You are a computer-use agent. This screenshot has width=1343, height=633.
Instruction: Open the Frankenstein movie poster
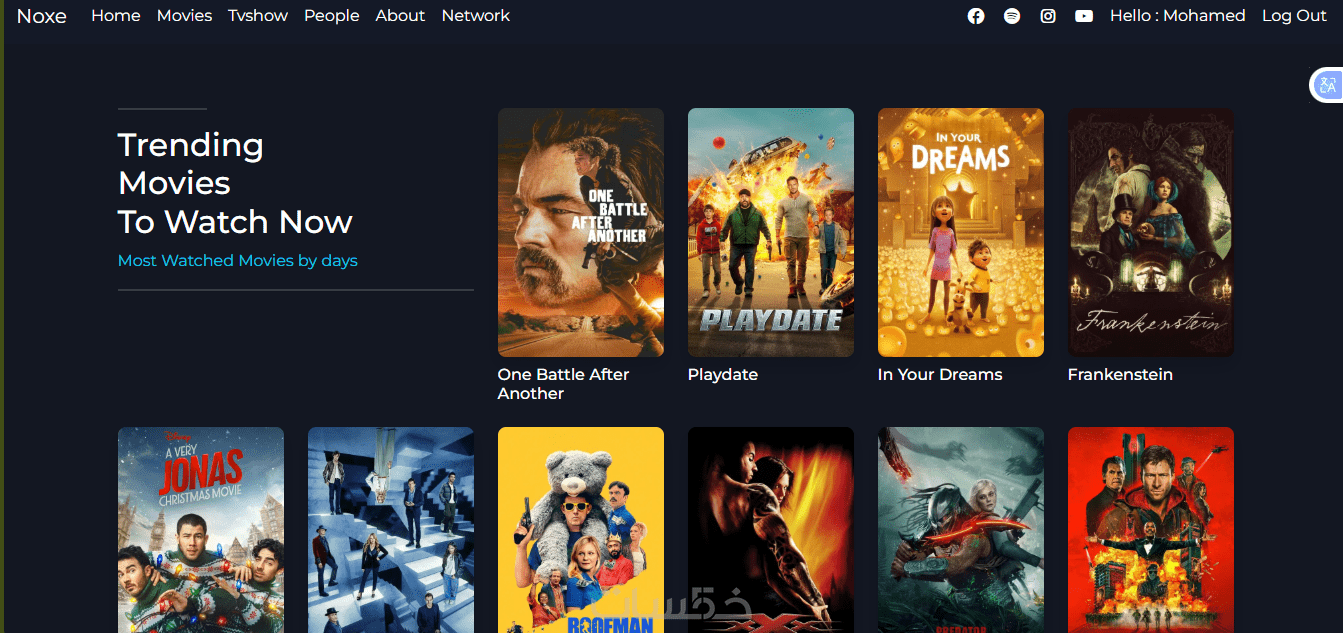click(x=1151, y=232)
